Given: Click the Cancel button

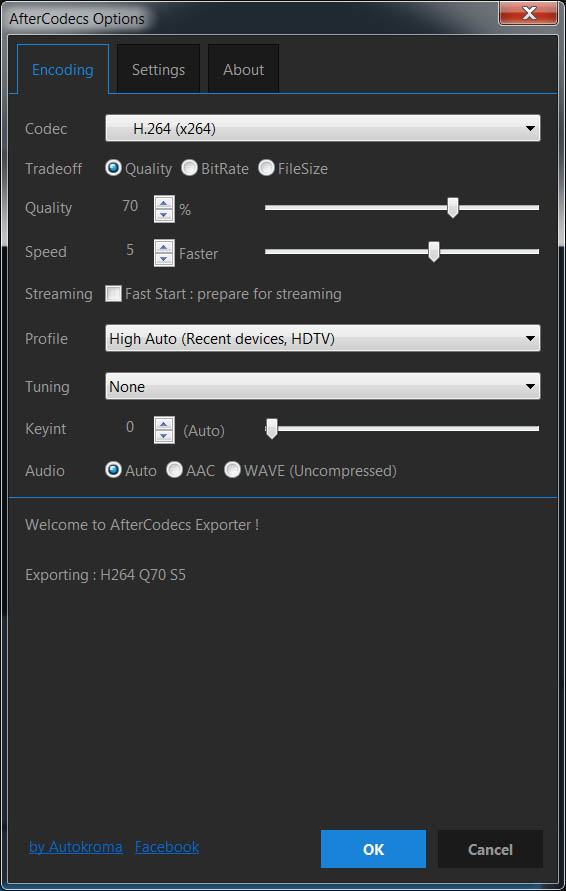Looking at the screenshot, I should pos(490,849).
